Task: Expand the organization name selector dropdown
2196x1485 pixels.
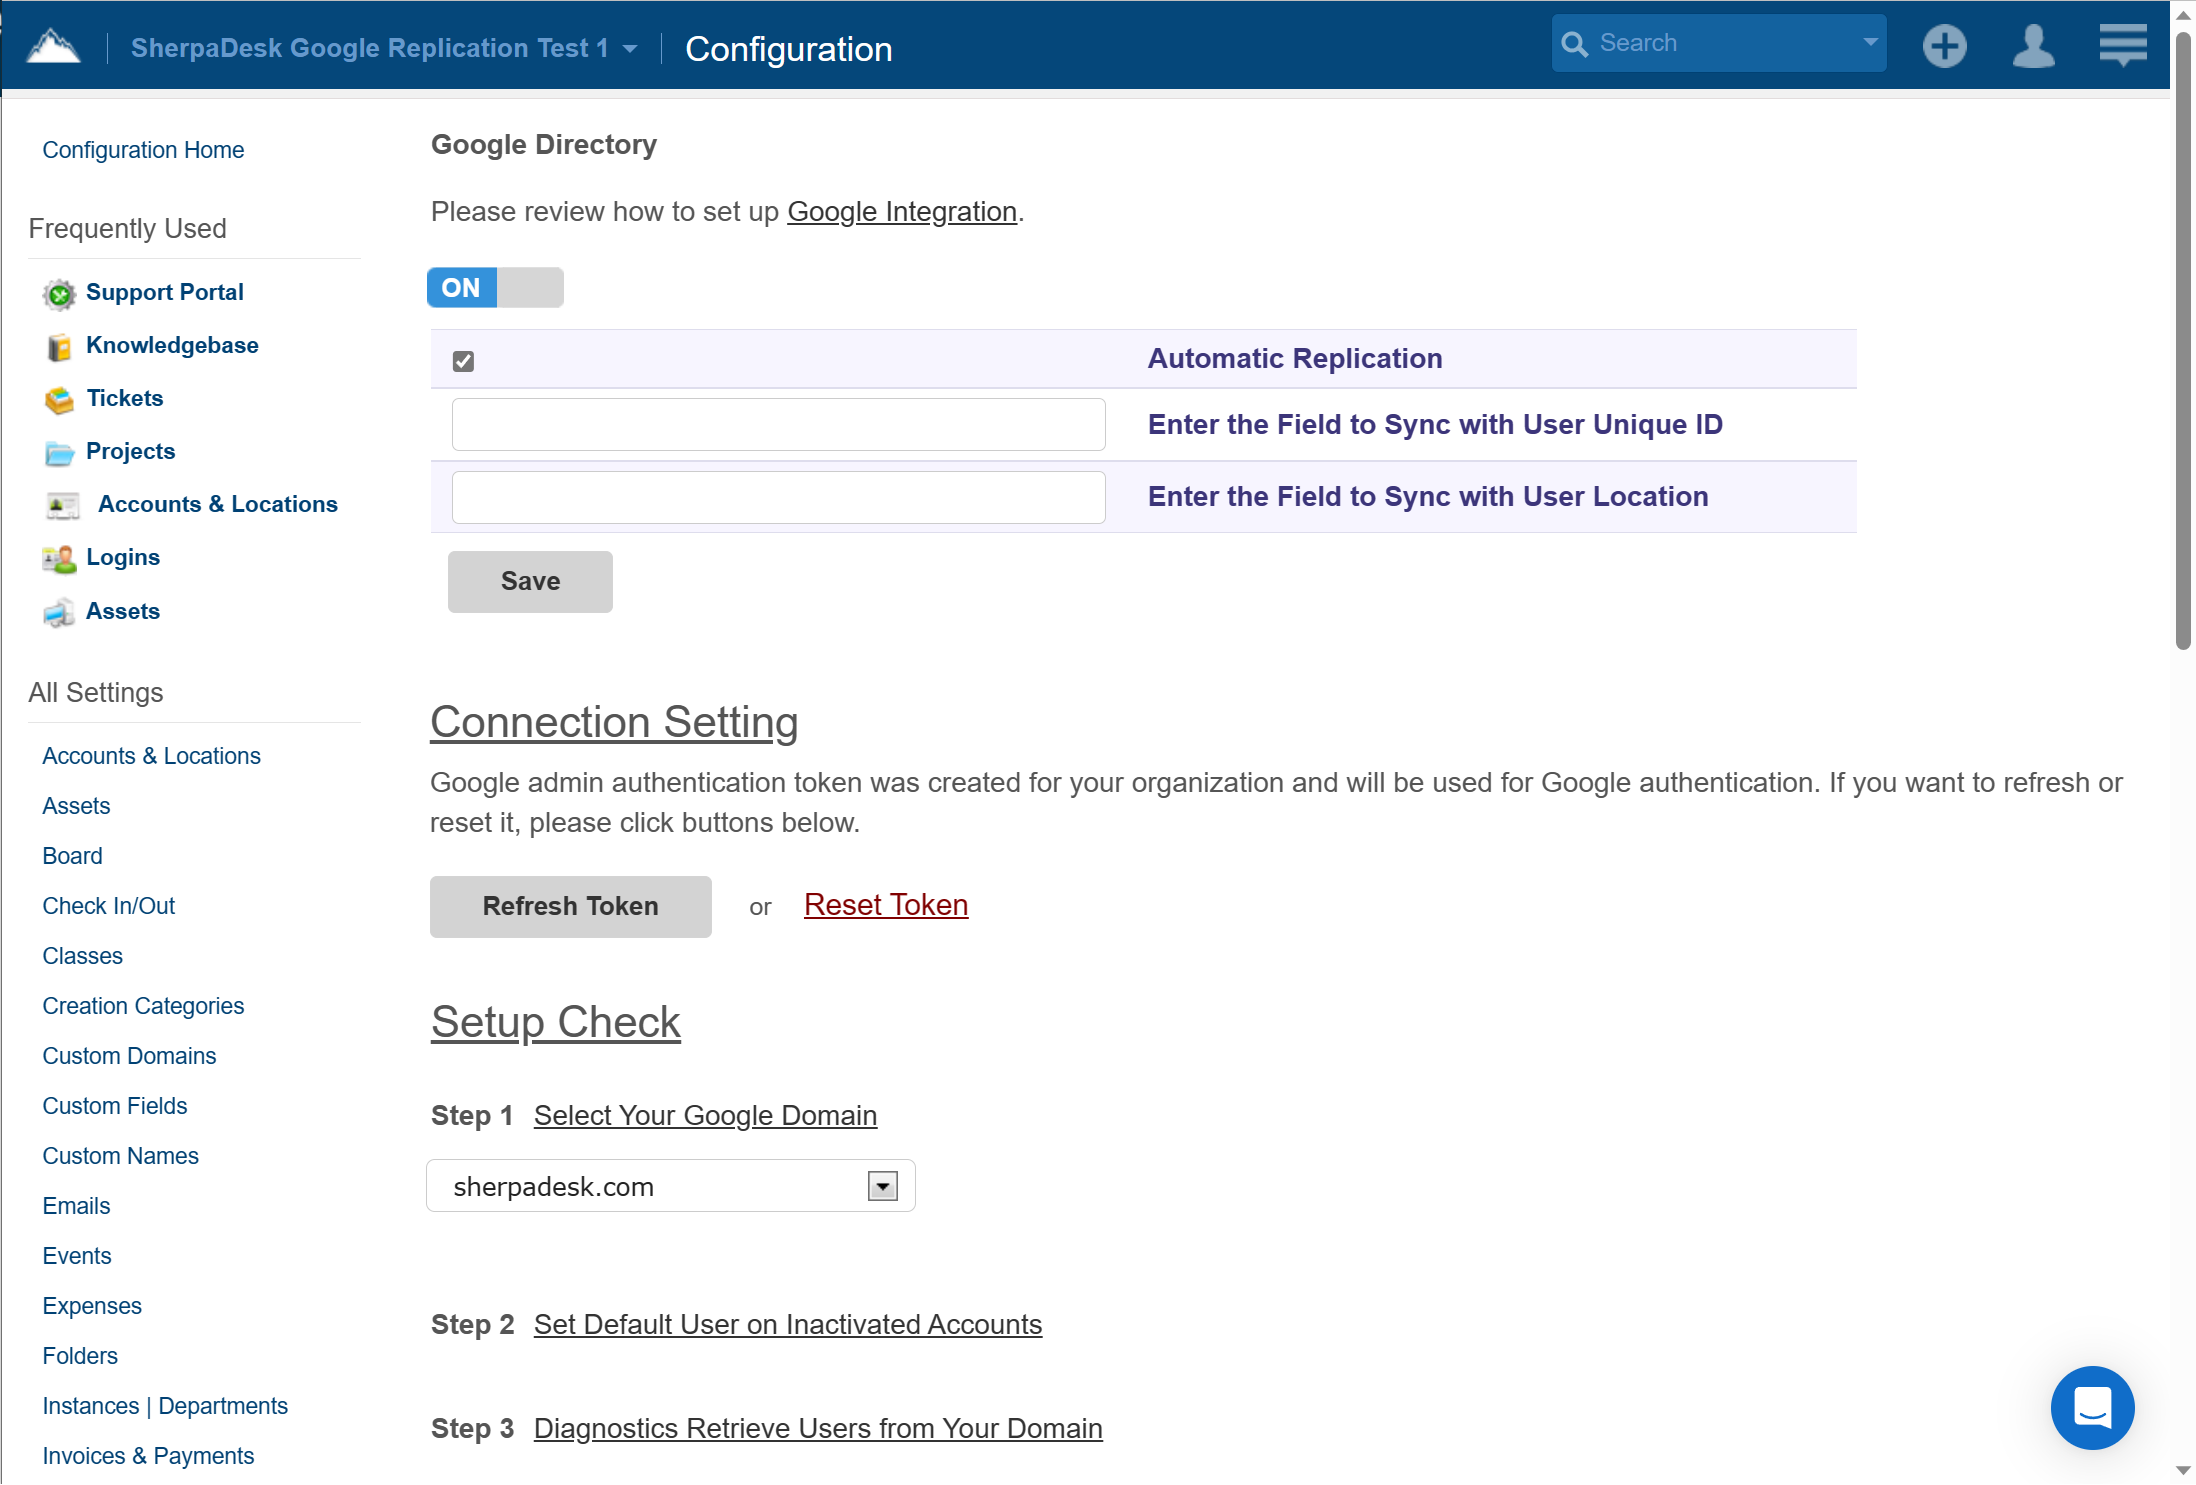Action: [x=628, y=47]
